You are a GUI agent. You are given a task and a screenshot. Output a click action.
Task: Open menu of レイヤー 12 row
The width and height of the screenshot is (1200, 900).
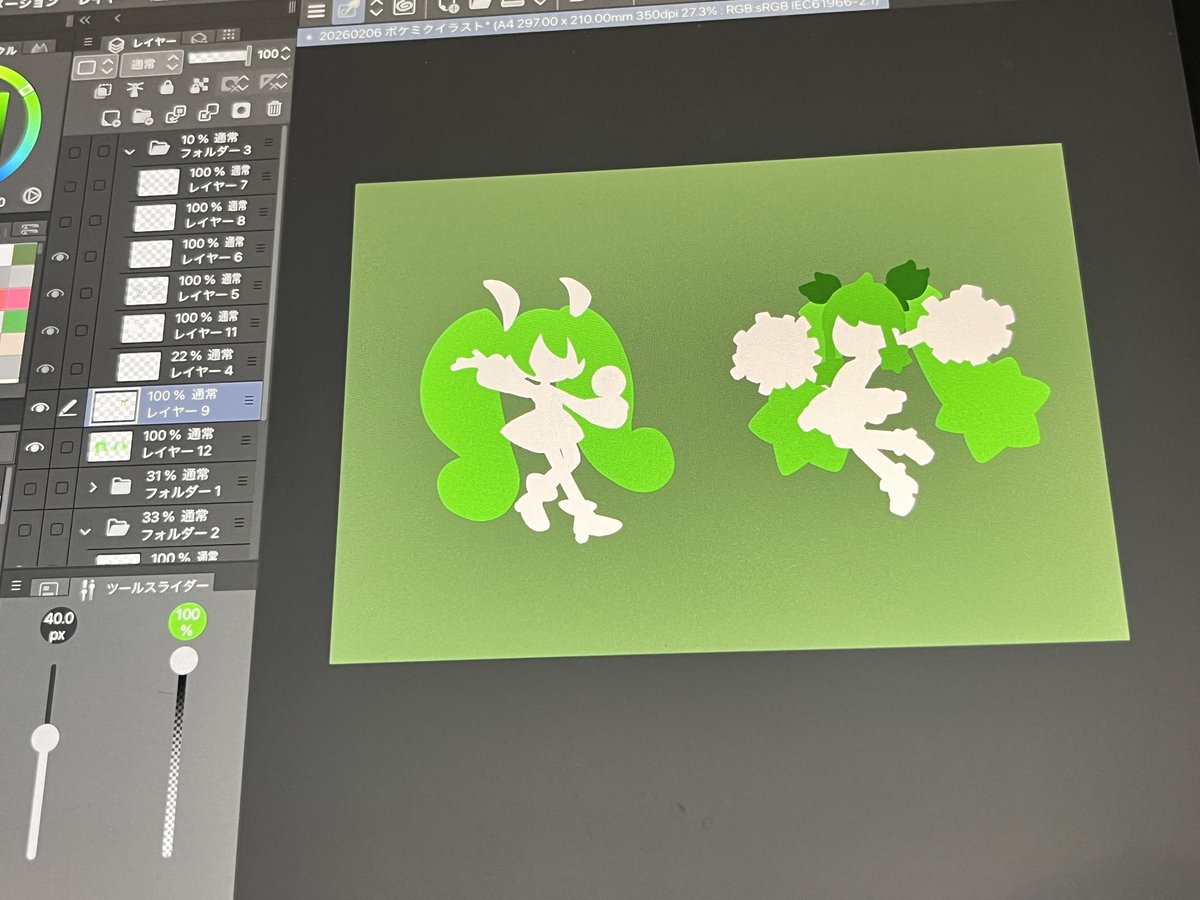click(x=247, y=442)
